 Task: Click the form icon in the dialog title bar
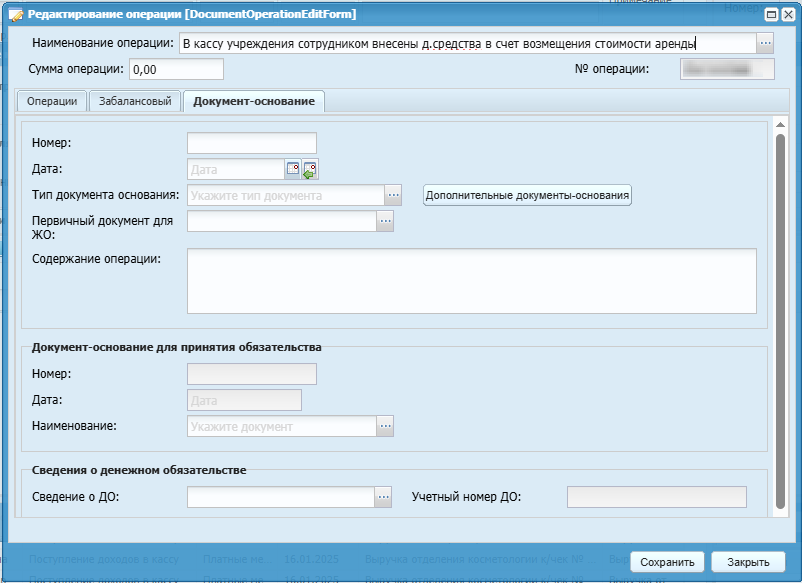point(15,14)
